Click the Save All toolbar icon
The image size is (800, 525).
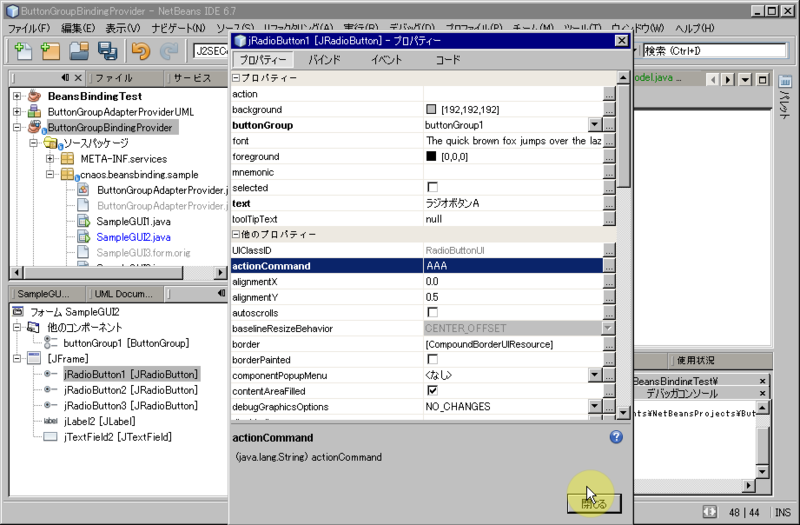(x=108, y=51)
